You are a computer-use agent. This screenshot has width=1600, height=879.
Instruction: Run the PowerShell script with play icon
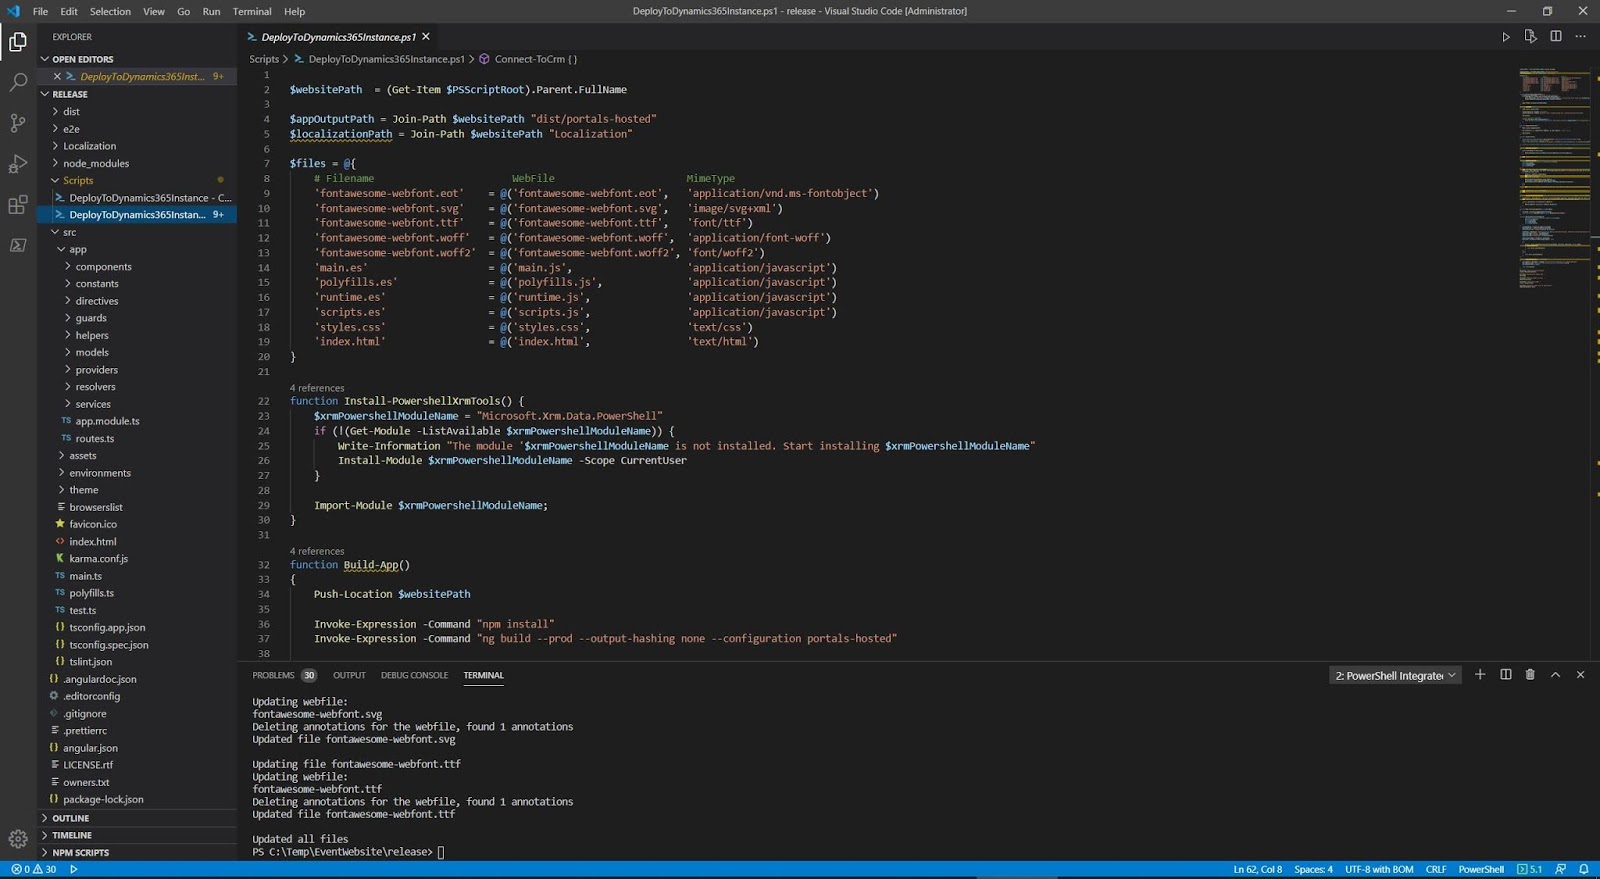point(1506,37)
